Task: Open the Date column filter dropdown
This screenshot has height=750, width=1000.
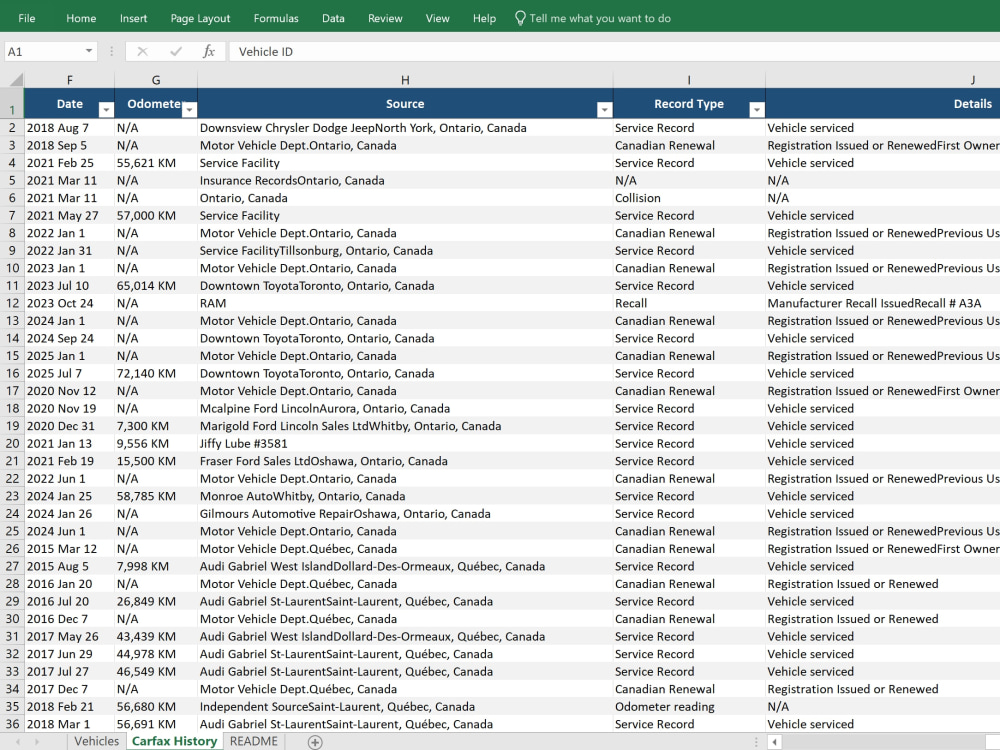Action: [x=107, y=110]
